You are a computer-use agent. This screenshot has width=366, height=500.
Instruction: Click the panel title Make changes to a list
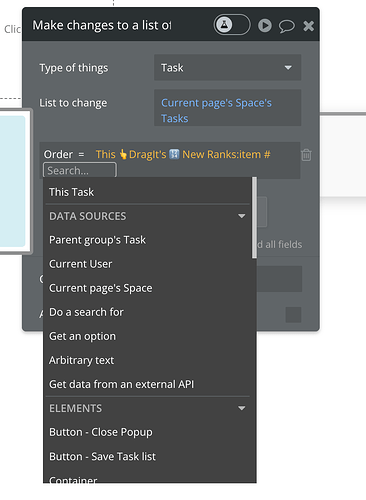[102, 25]
